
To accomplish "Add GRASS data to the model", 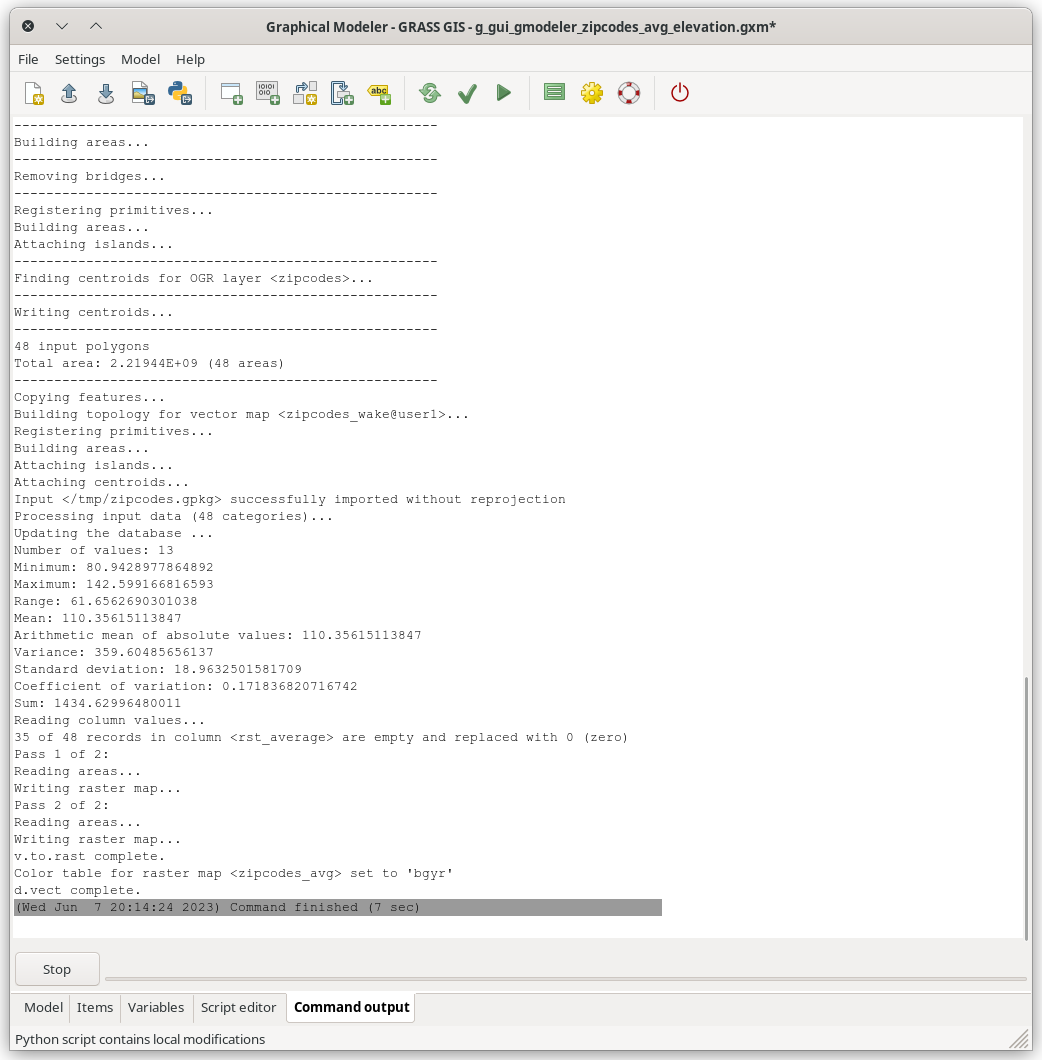I will pos(267,93).
